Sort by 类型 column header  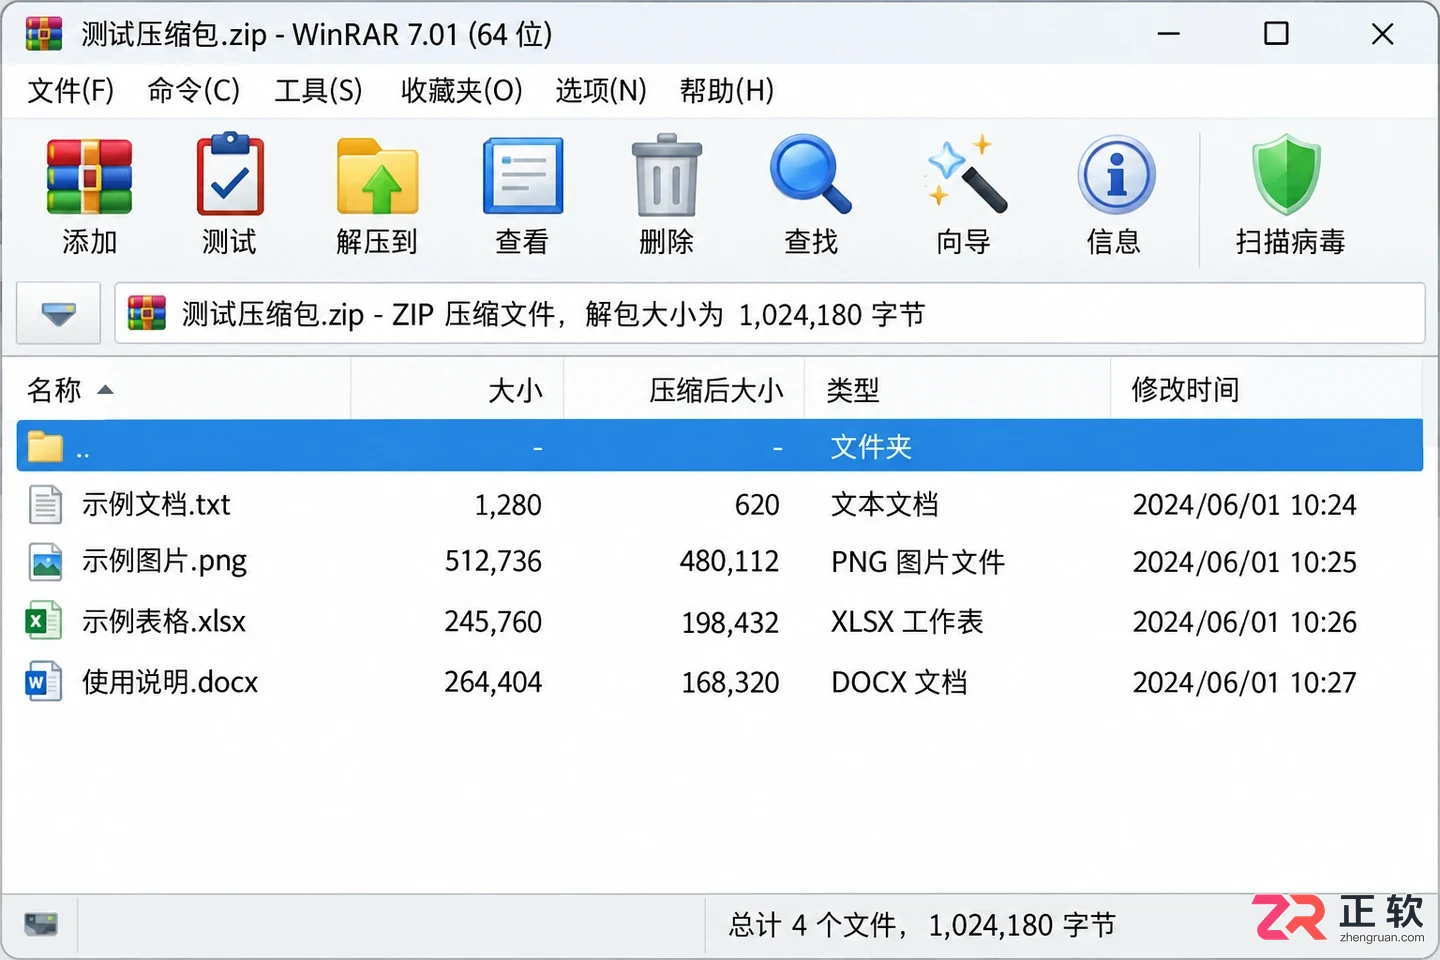tap(853, 390)
